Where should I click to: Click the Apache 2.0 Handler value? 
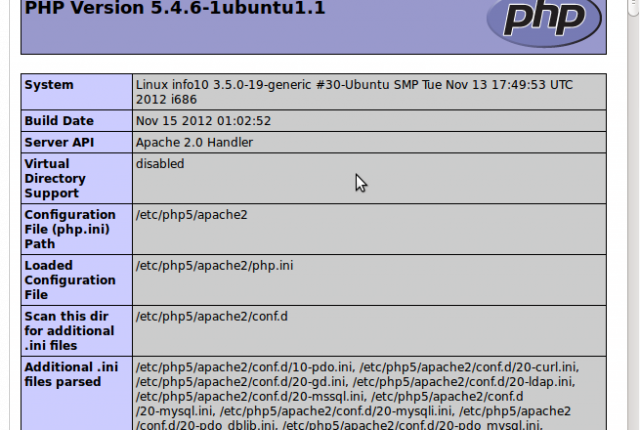point(194,142)
